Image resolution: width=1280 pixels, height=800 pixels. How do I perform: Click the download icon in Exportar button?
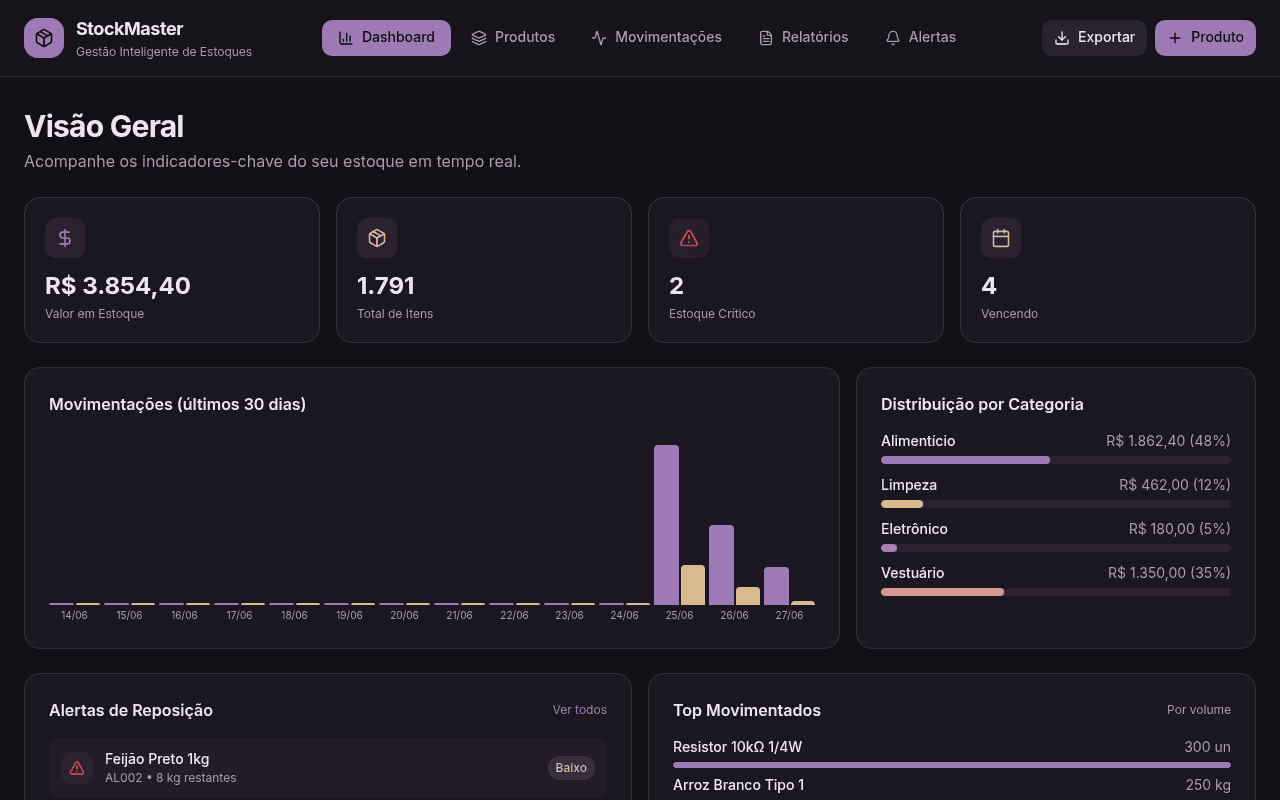pyautogui.click(x=1062, y=38)
